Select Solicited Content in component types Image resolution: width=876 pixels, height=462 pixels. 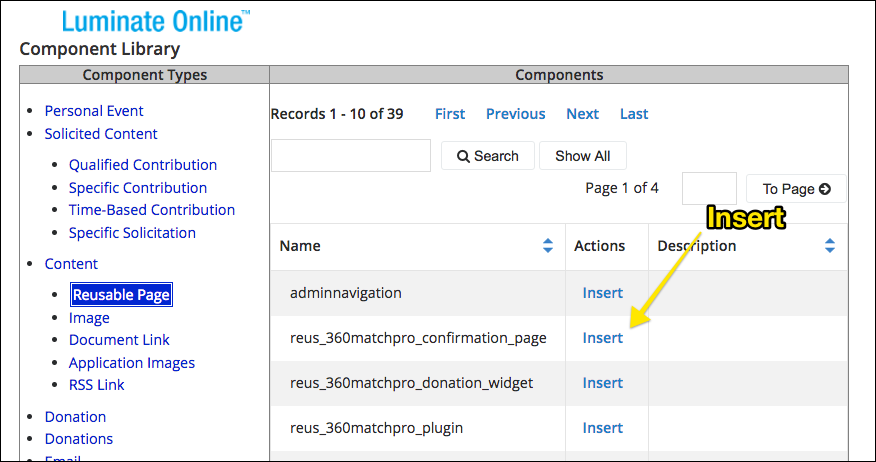pyautogui.click(x=101, y=134)
